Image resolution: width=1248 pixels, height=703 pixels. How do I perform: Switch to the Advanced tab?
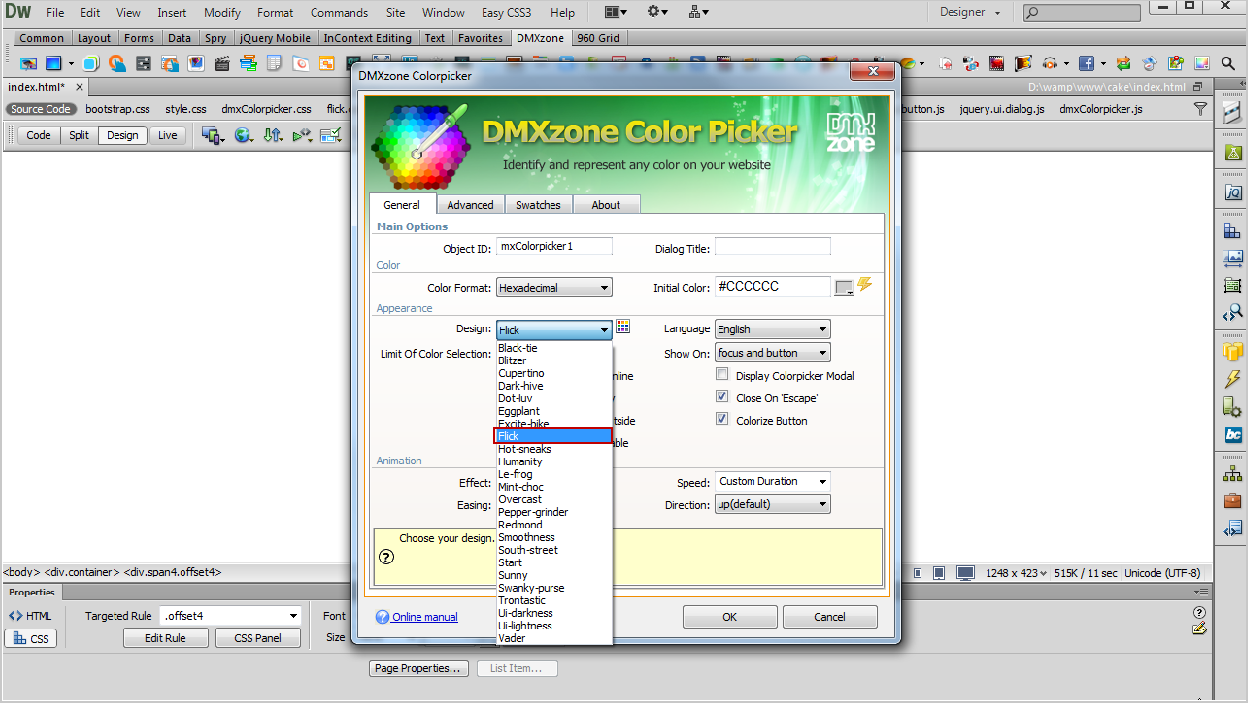(470, 205)
